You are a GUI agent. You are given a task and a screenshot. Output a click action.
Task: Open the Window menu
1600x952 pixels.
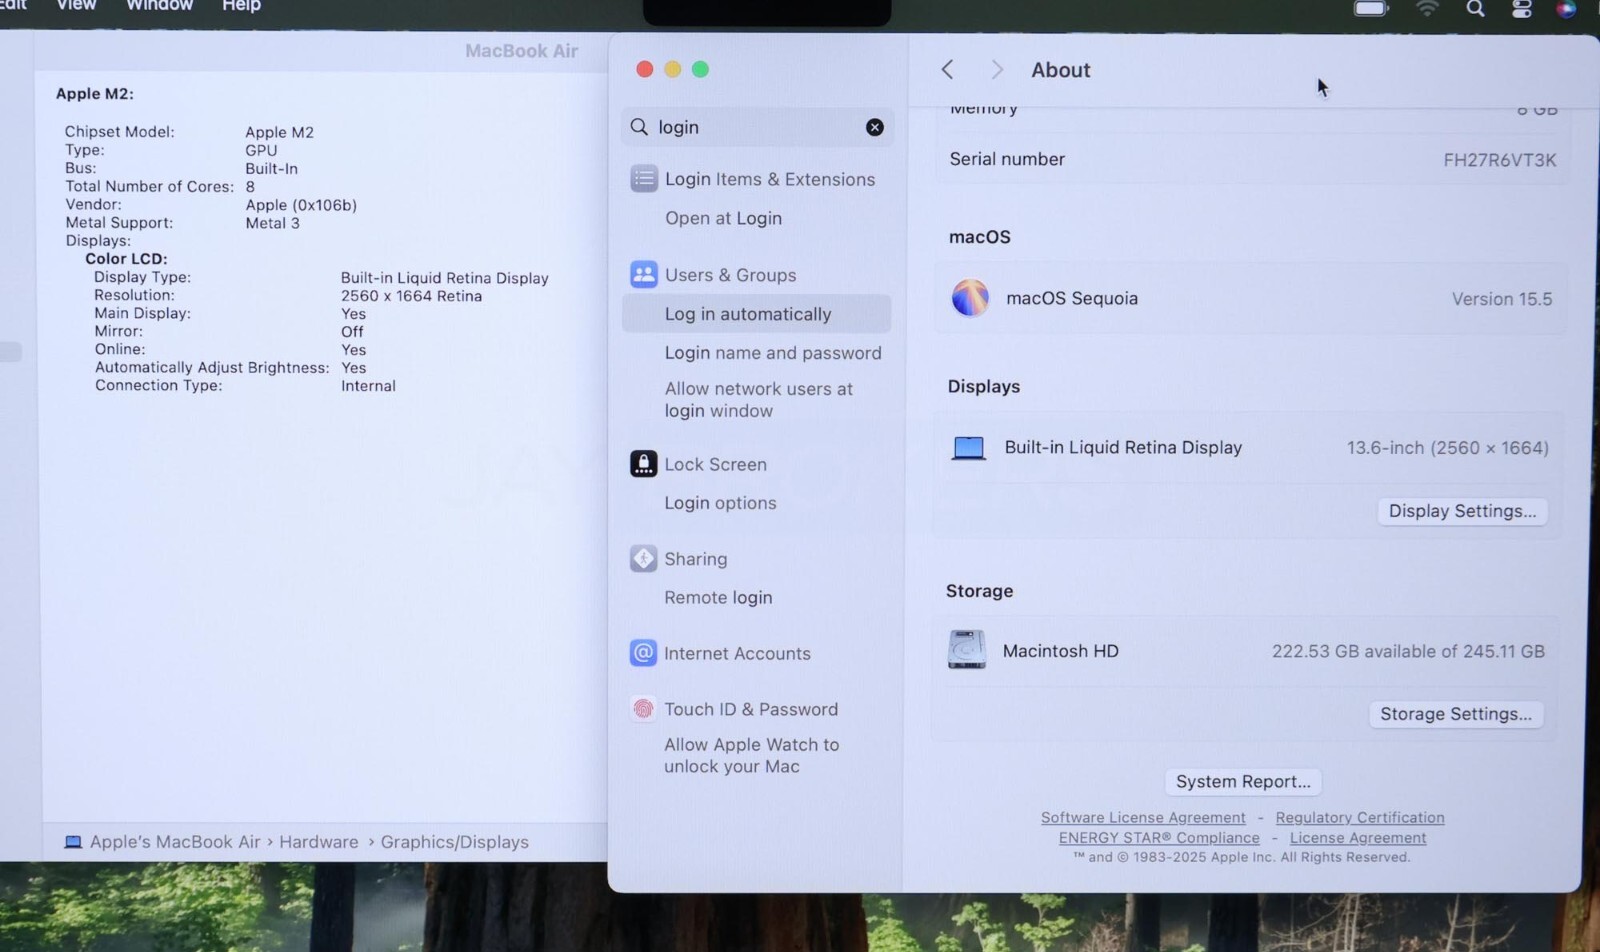(x=159, y=6)
